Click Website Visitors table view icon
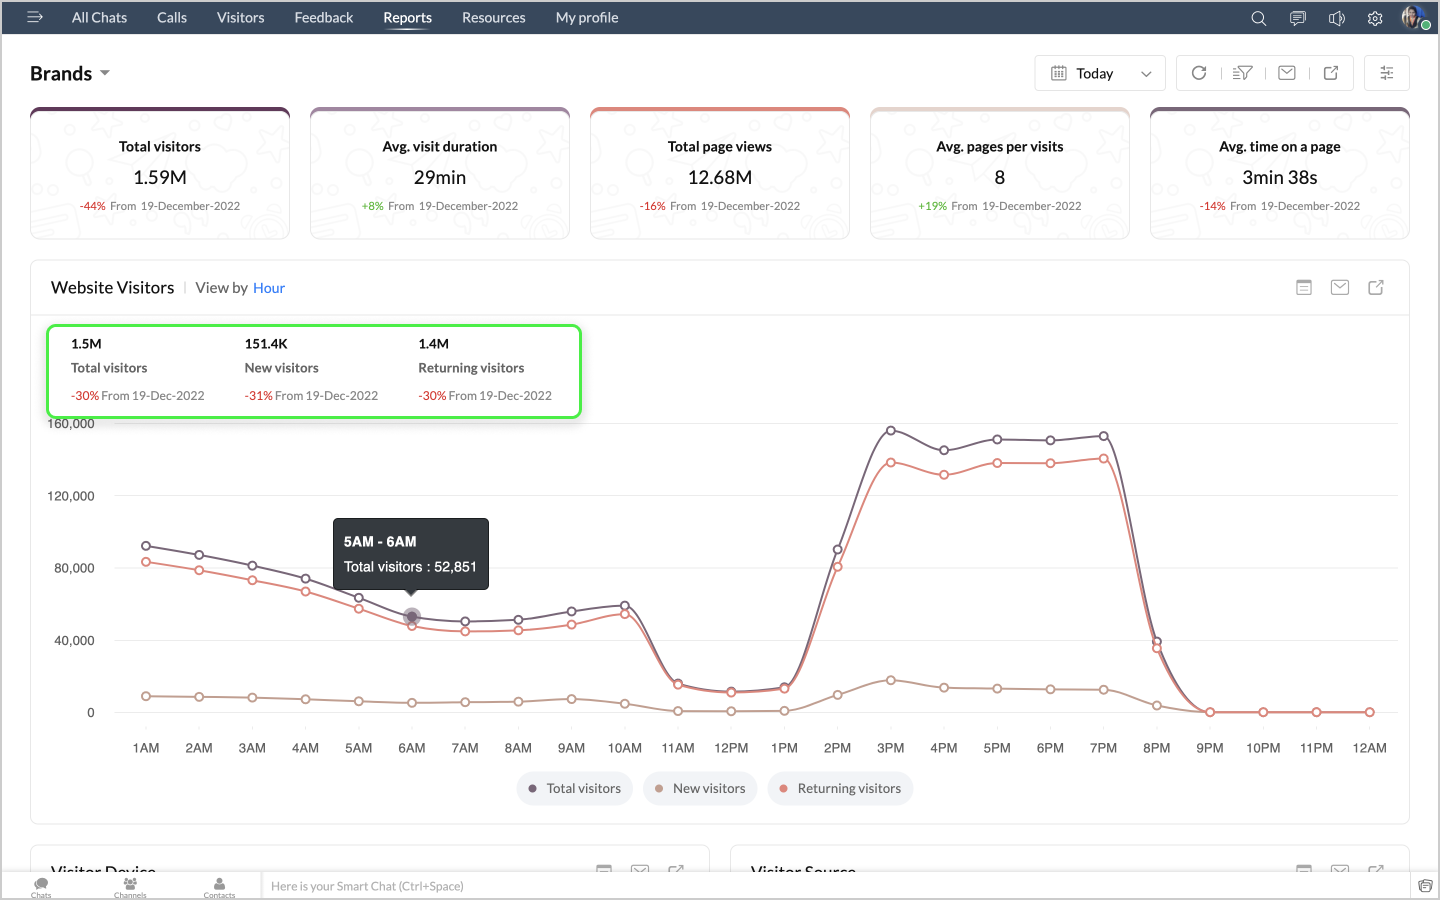Image resolution: width=1440 pixels, height=900 pixels. (1304, 288)
